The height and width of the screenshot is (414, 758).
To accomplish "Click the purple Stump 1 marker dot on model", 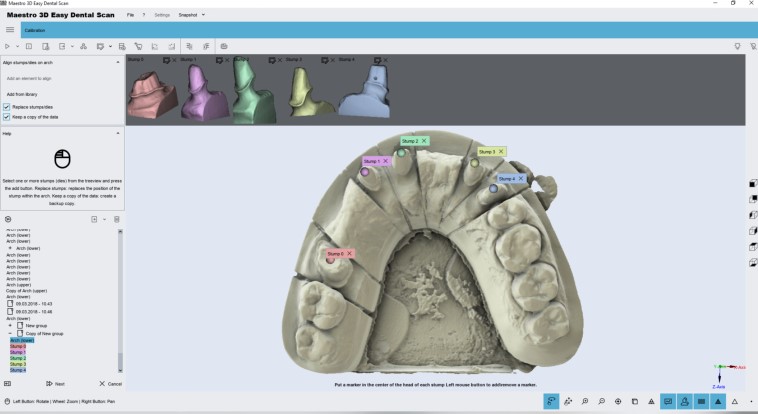I will pyautogui.click(x=365, y=171).
